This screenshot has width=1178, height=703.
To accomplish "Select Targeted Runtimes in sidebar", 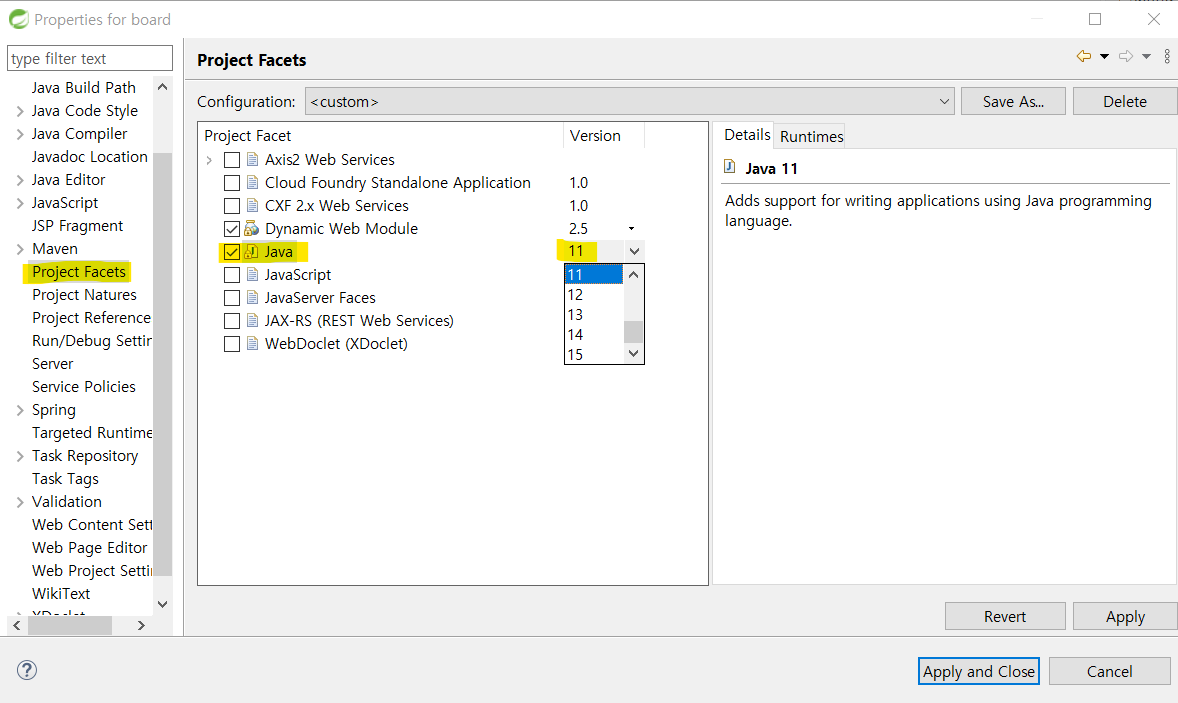I will [92, 433].
